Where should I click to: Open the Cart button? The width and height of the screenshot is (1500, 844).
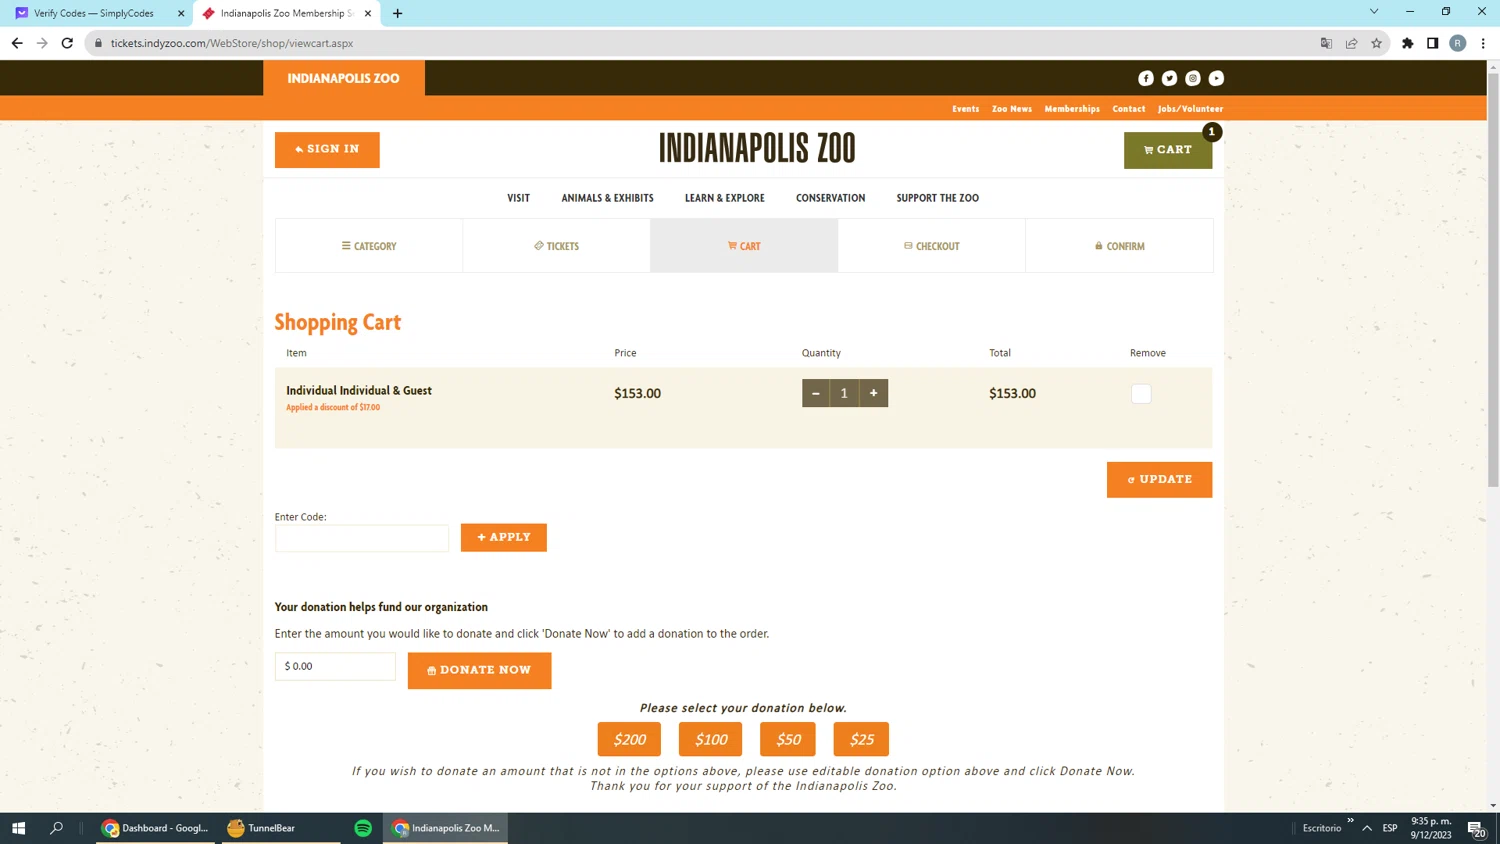click(1168, 150)
